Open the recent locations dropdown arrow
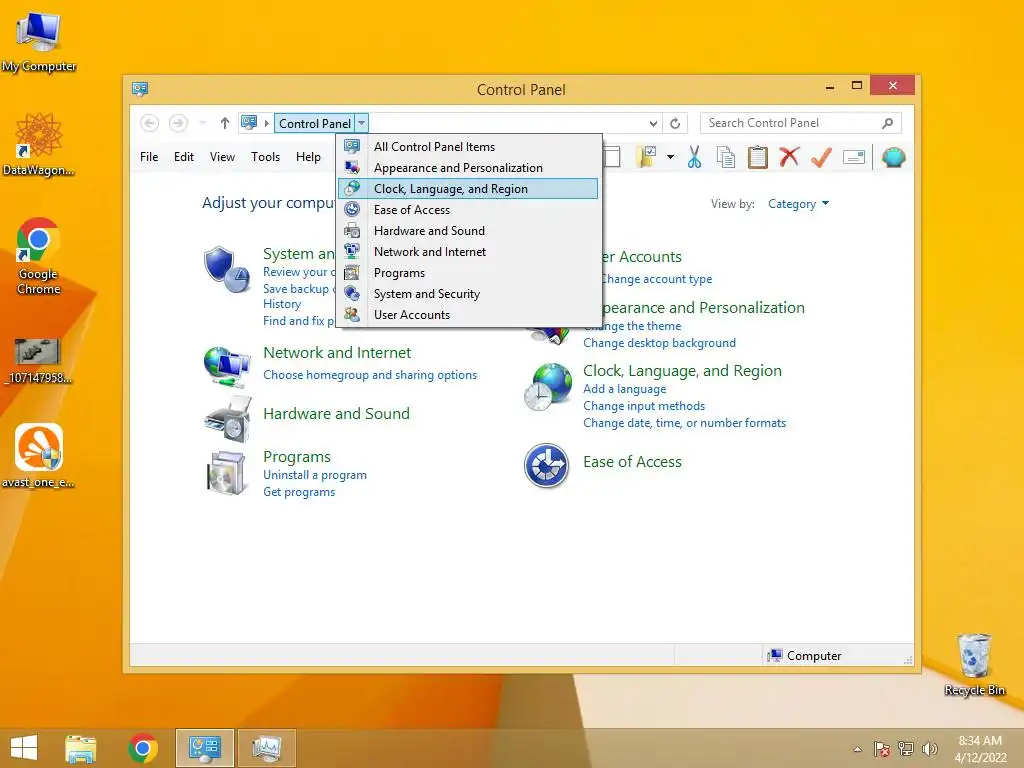The height and width of the screenshot is (768, 1024). coord(202,123)
